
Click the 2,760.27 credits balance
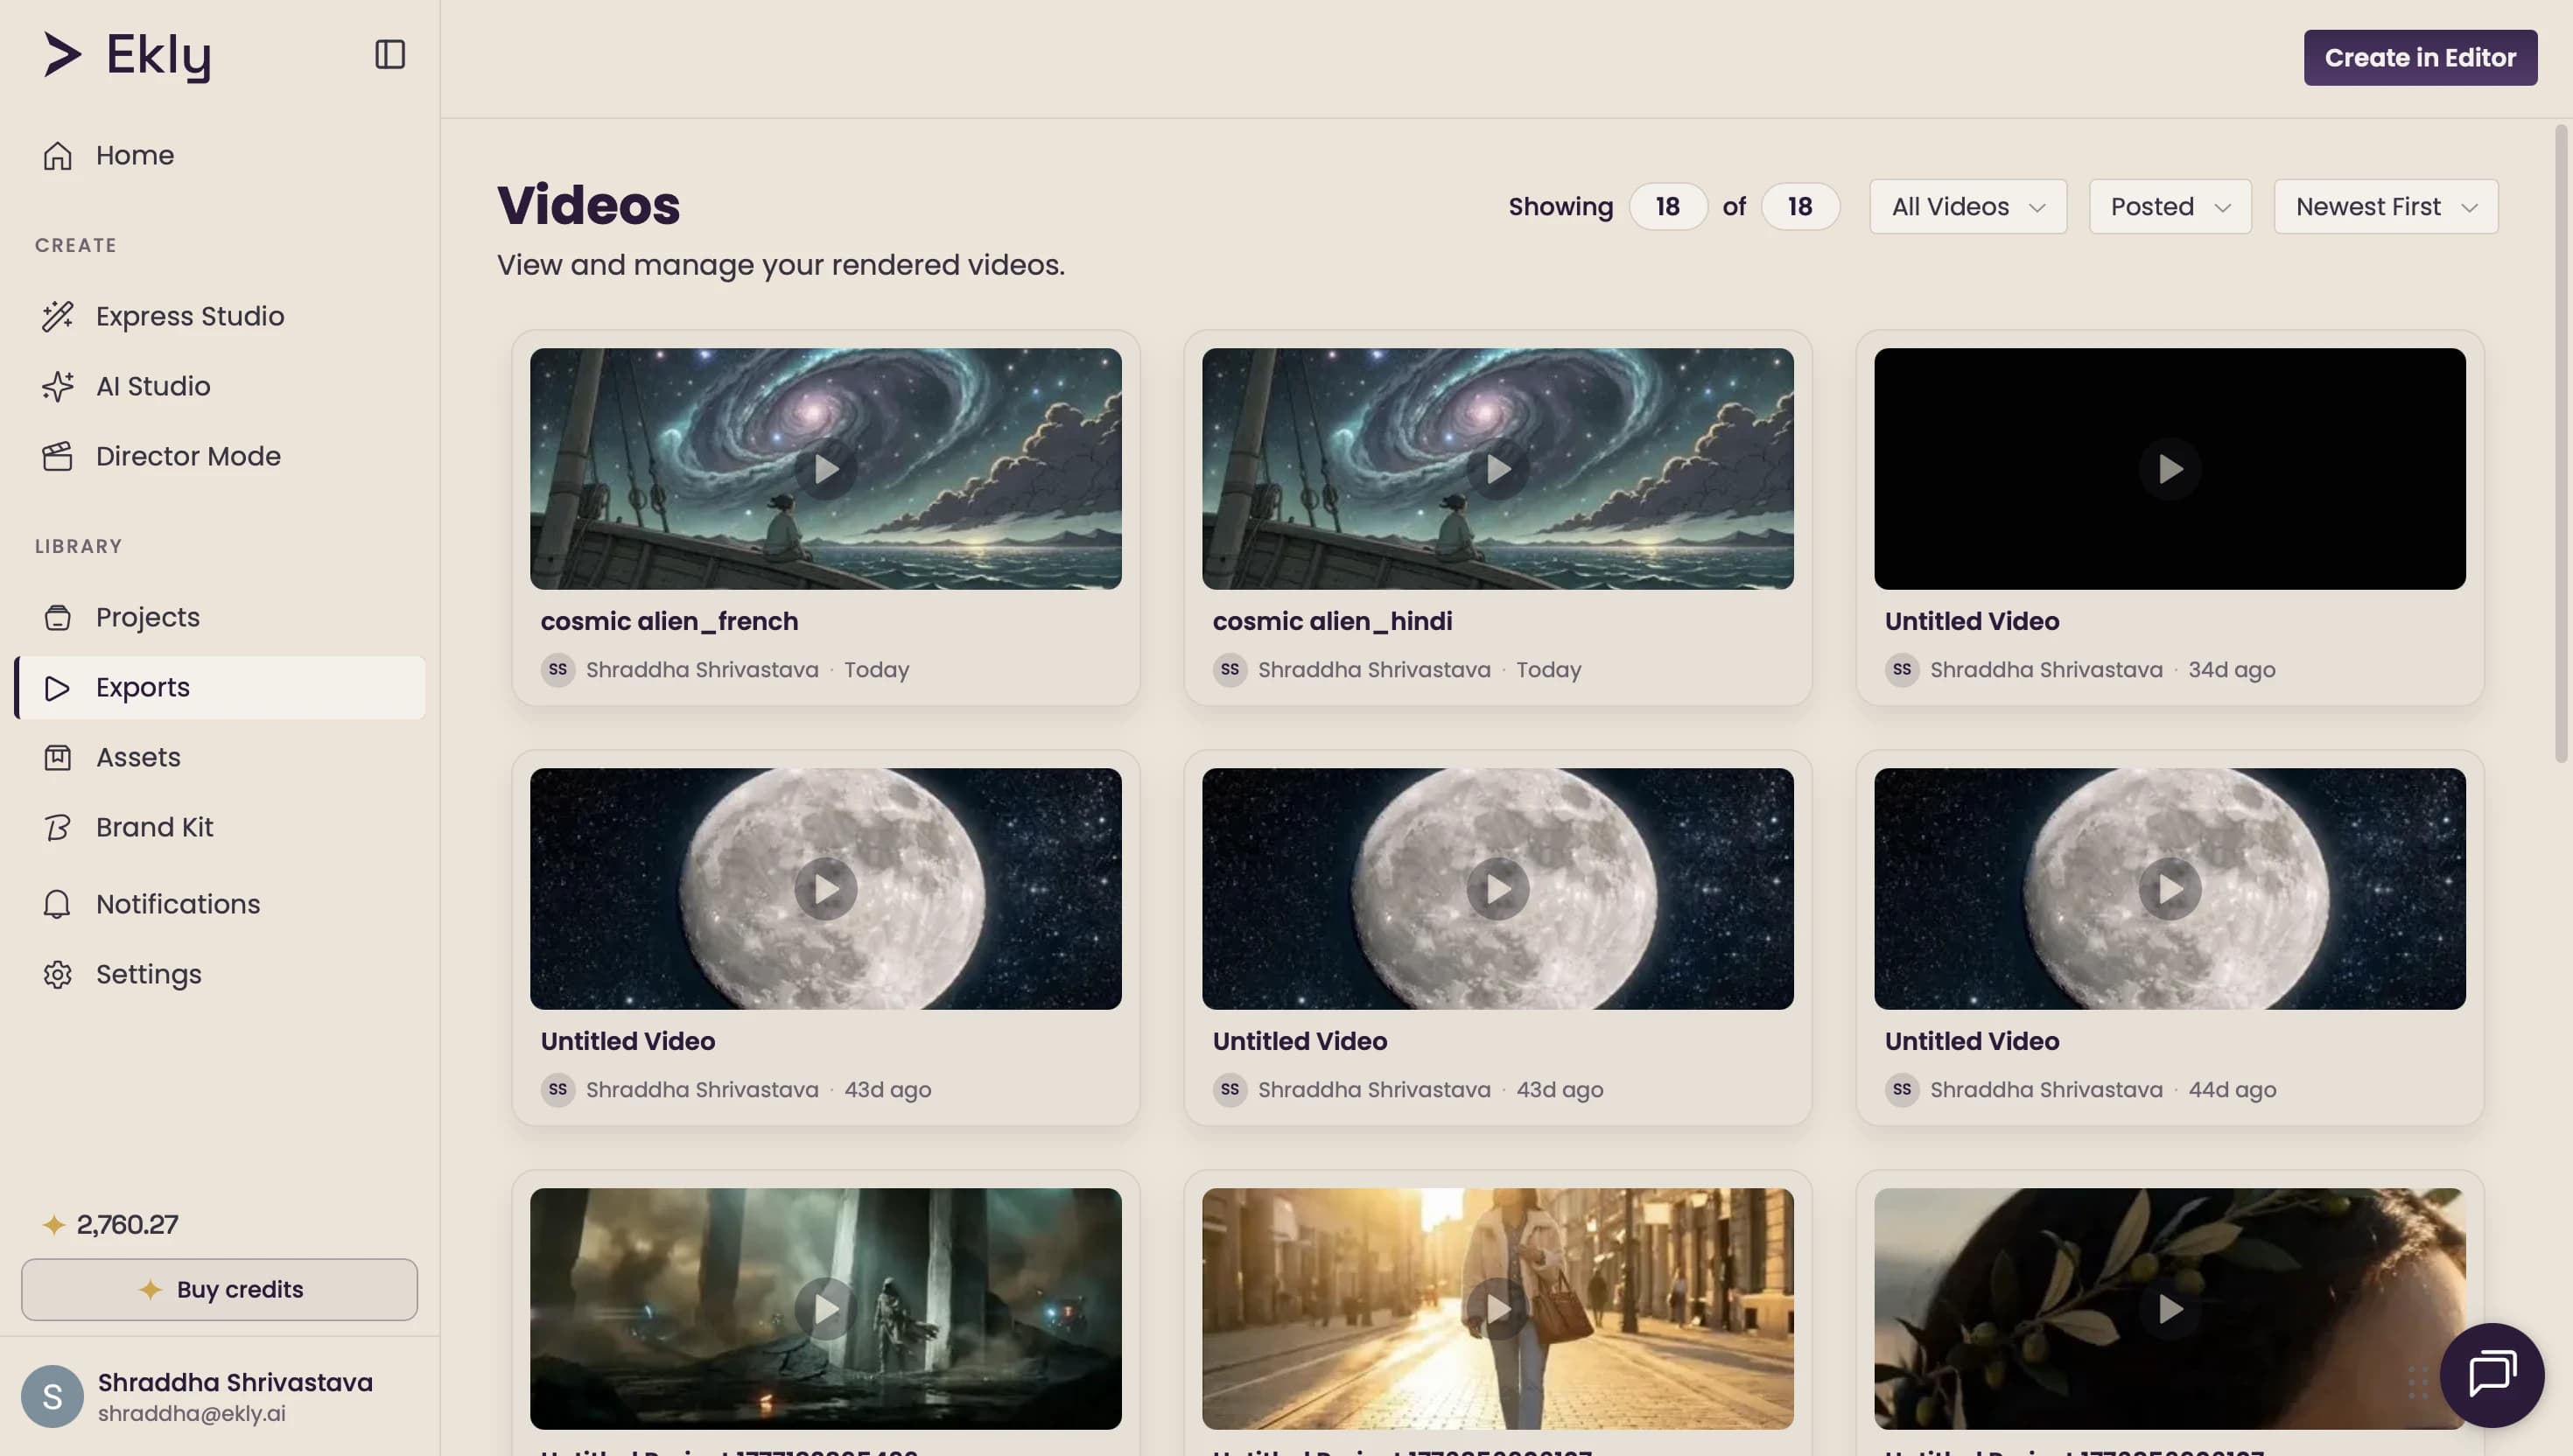[128, 1224]
